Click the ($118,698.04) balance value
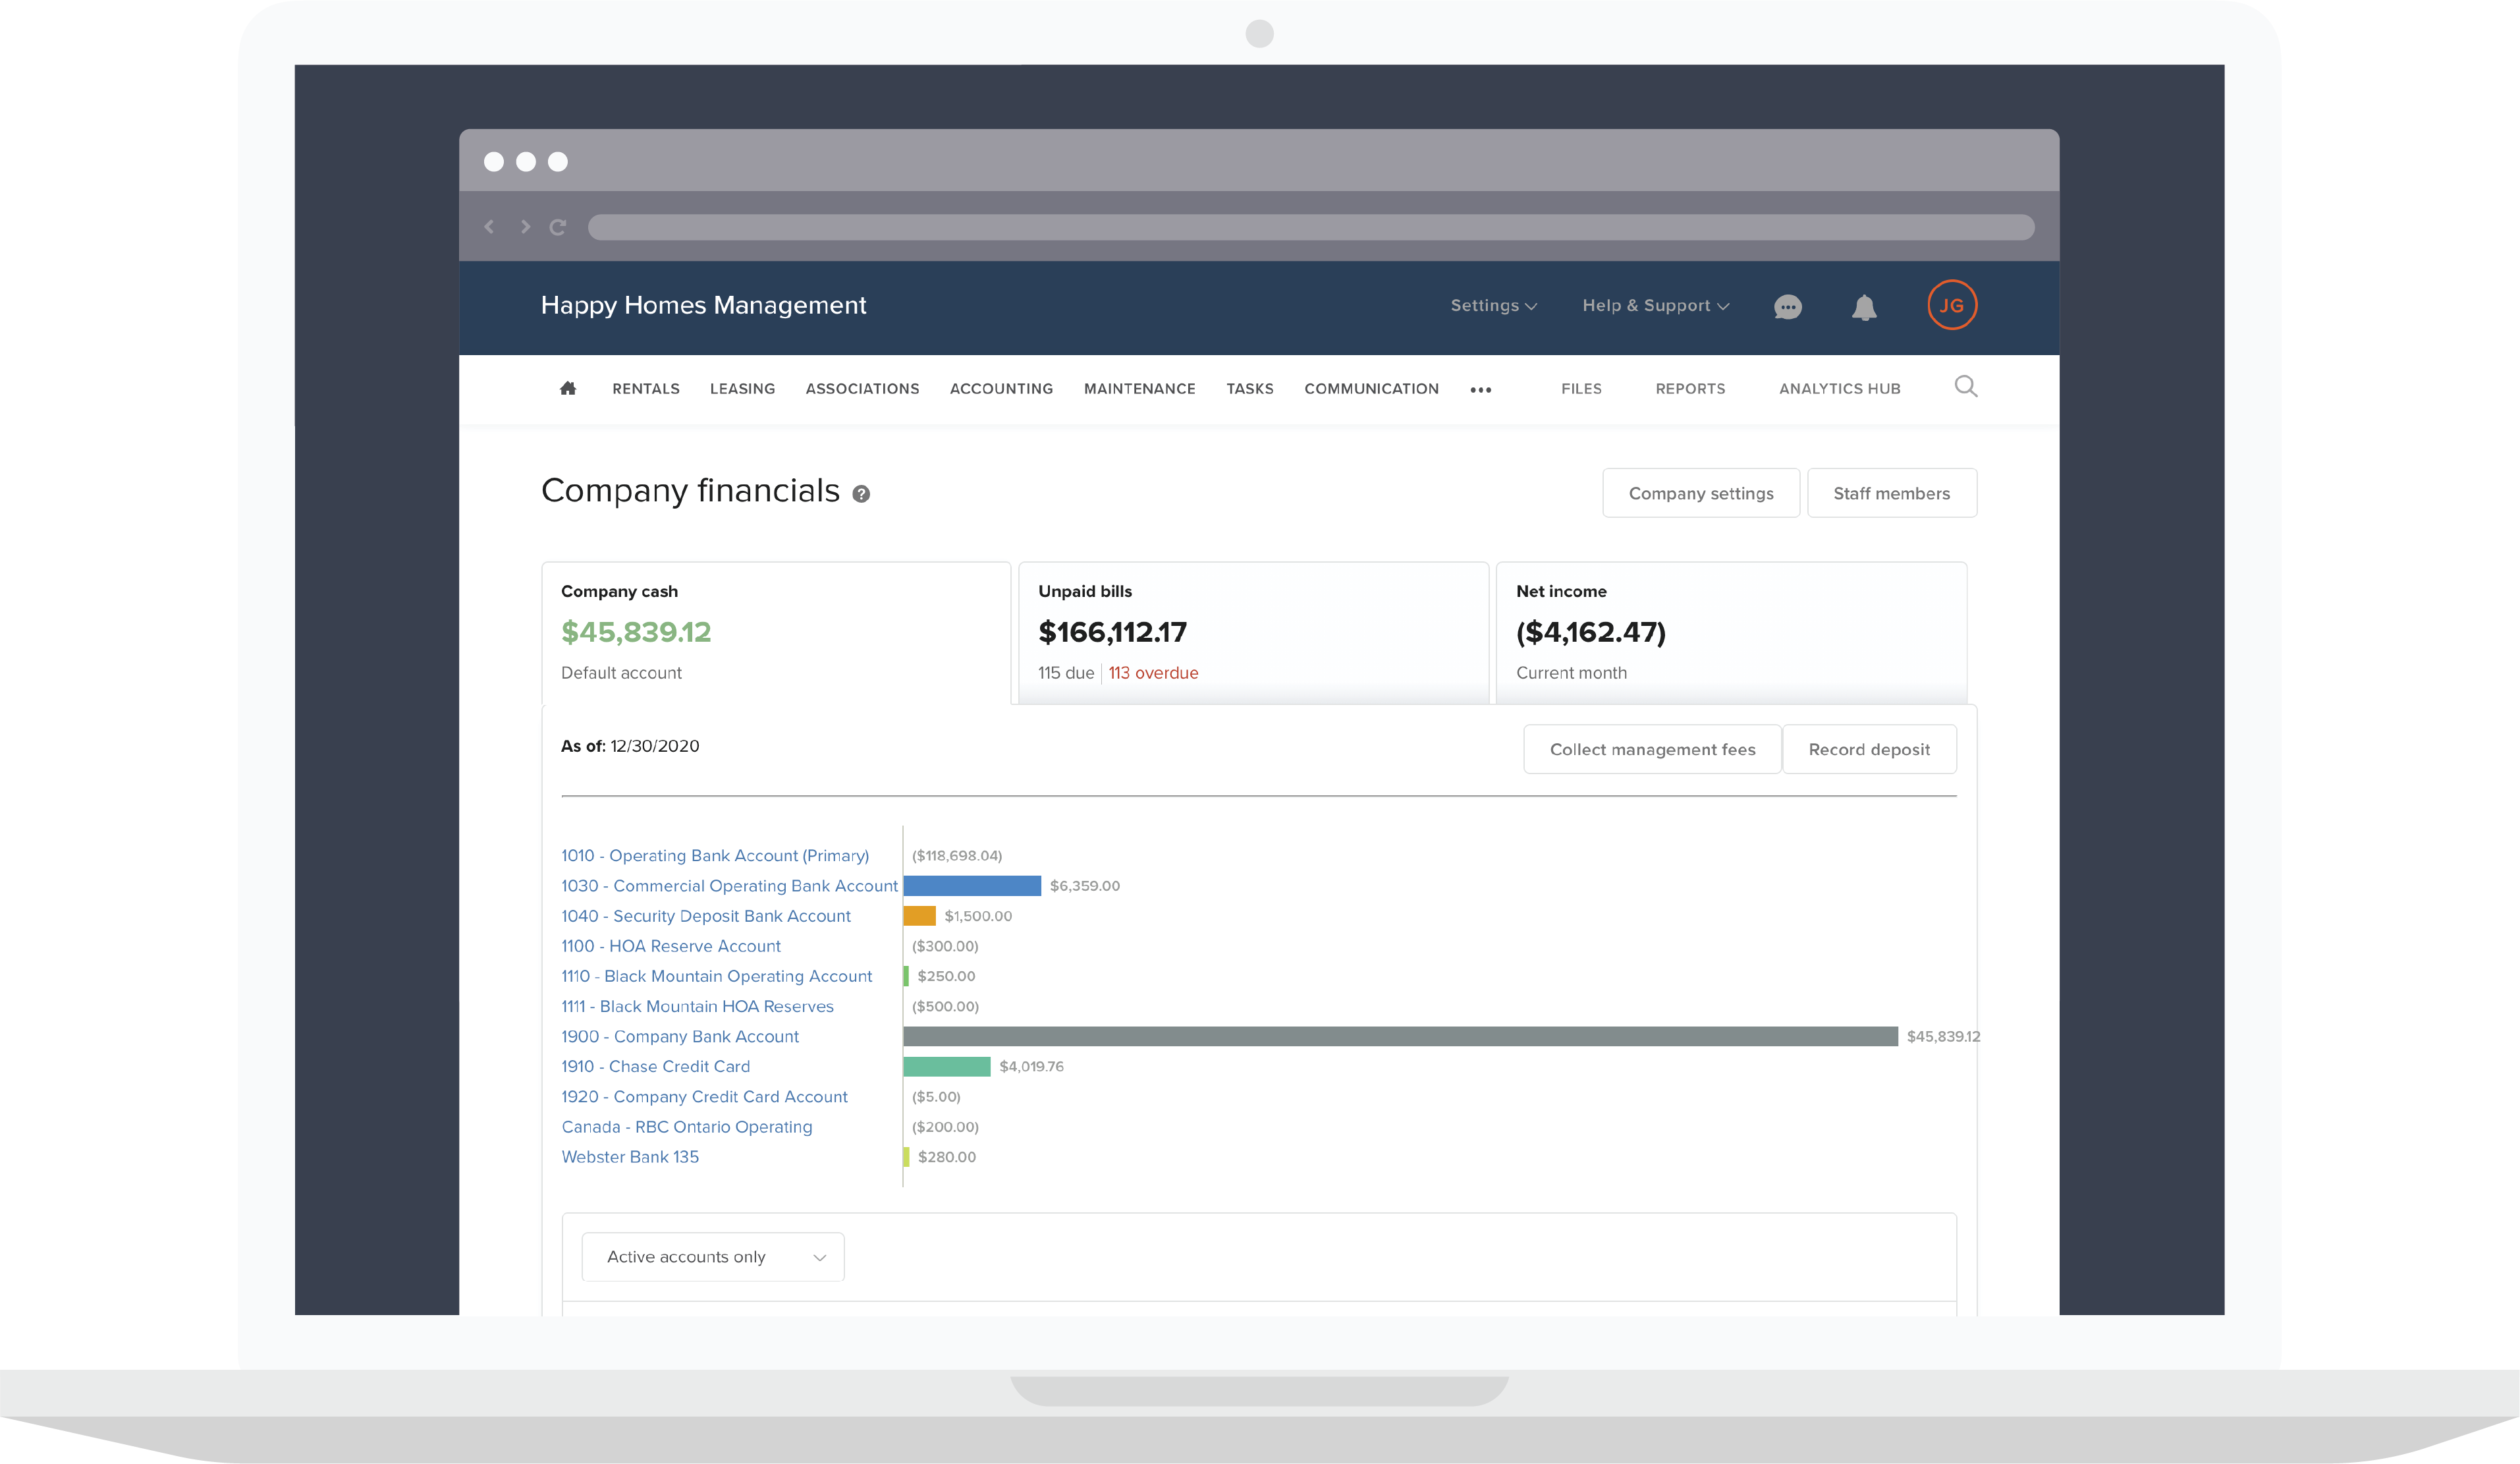 957,856
